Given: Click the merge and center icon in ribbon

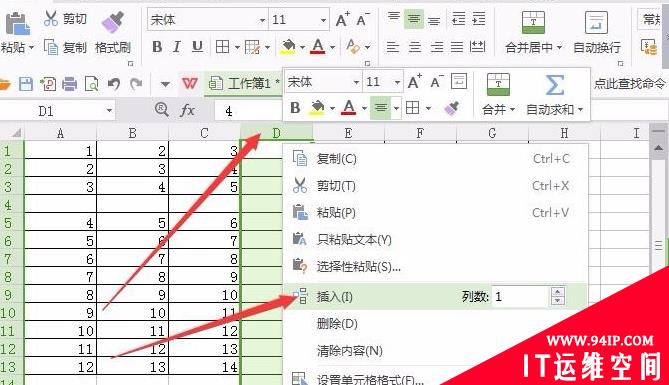Looking at the screenshot, I should 533,23.
